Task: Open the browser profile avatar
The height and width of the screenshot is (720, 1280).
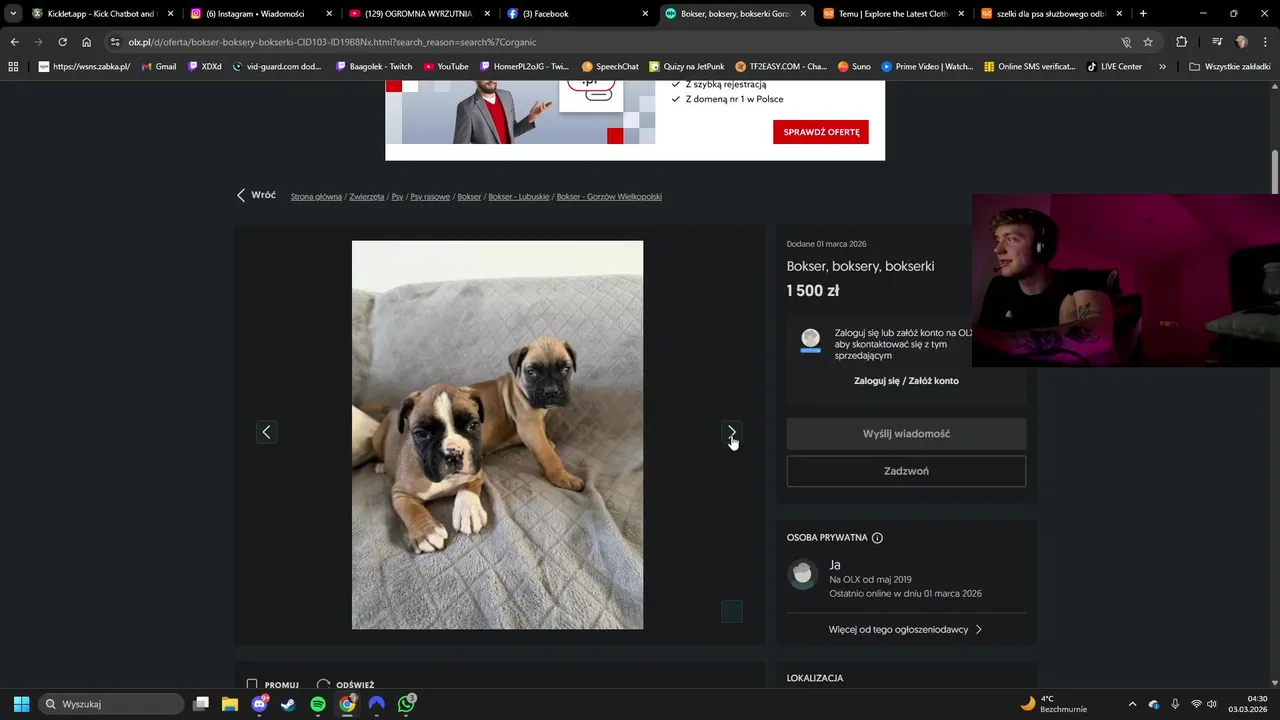Action: tap(1241, 42)
